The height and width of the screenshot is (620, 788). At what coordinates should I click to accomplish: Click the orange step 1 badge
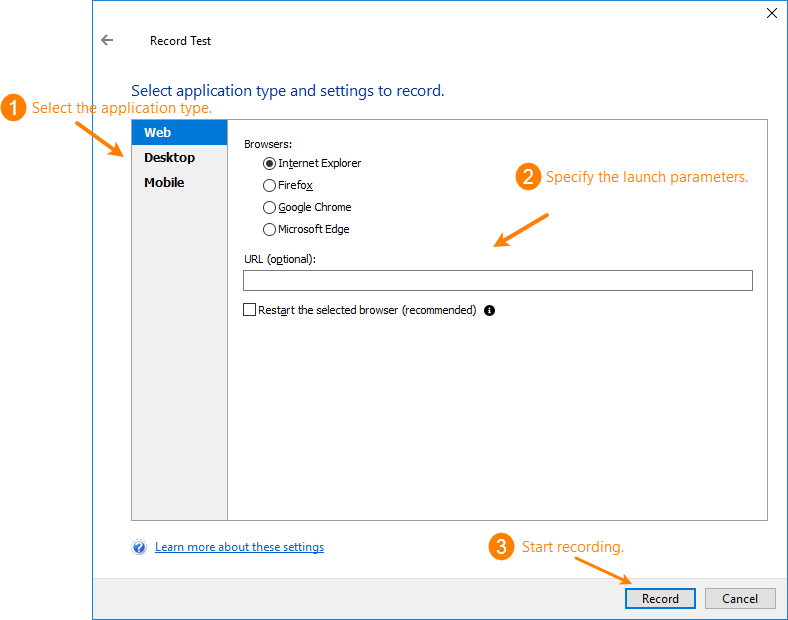[13, 108]
